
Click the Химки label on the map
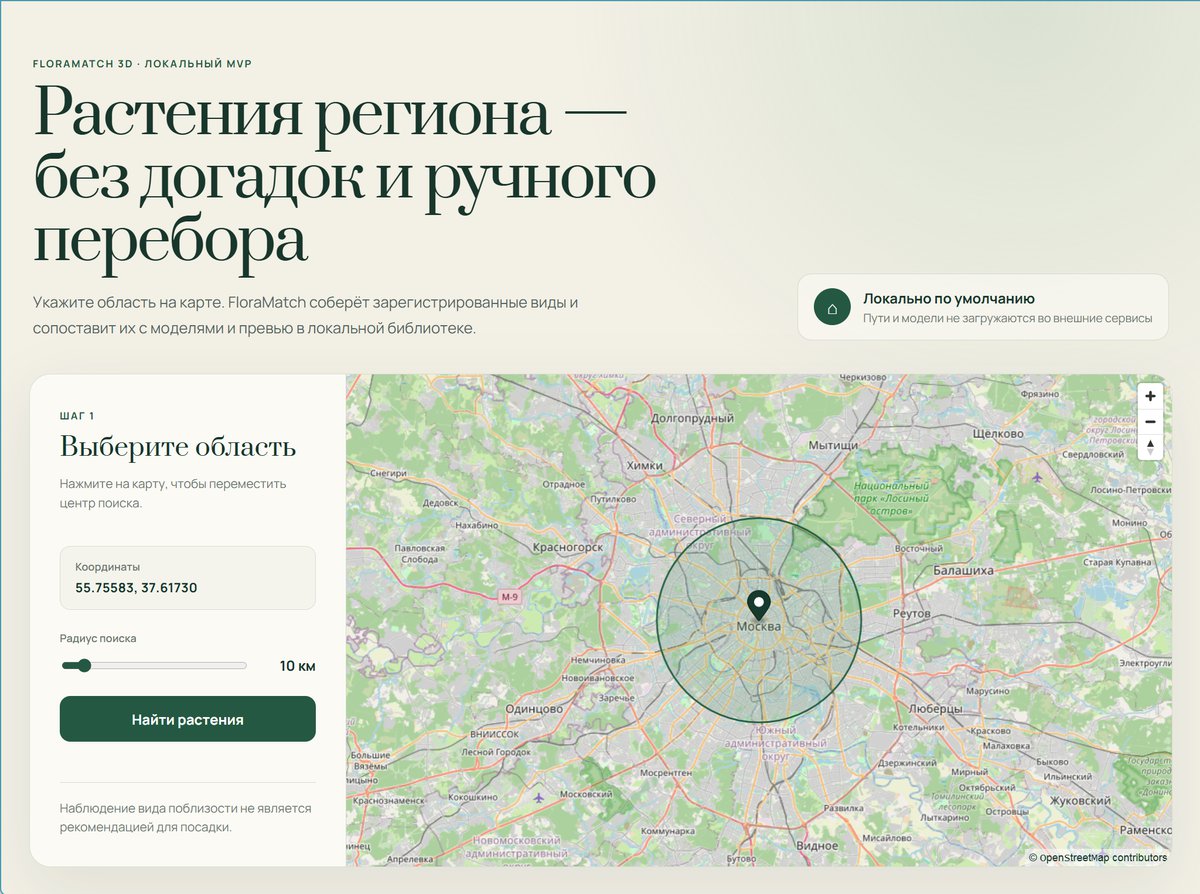644,465
